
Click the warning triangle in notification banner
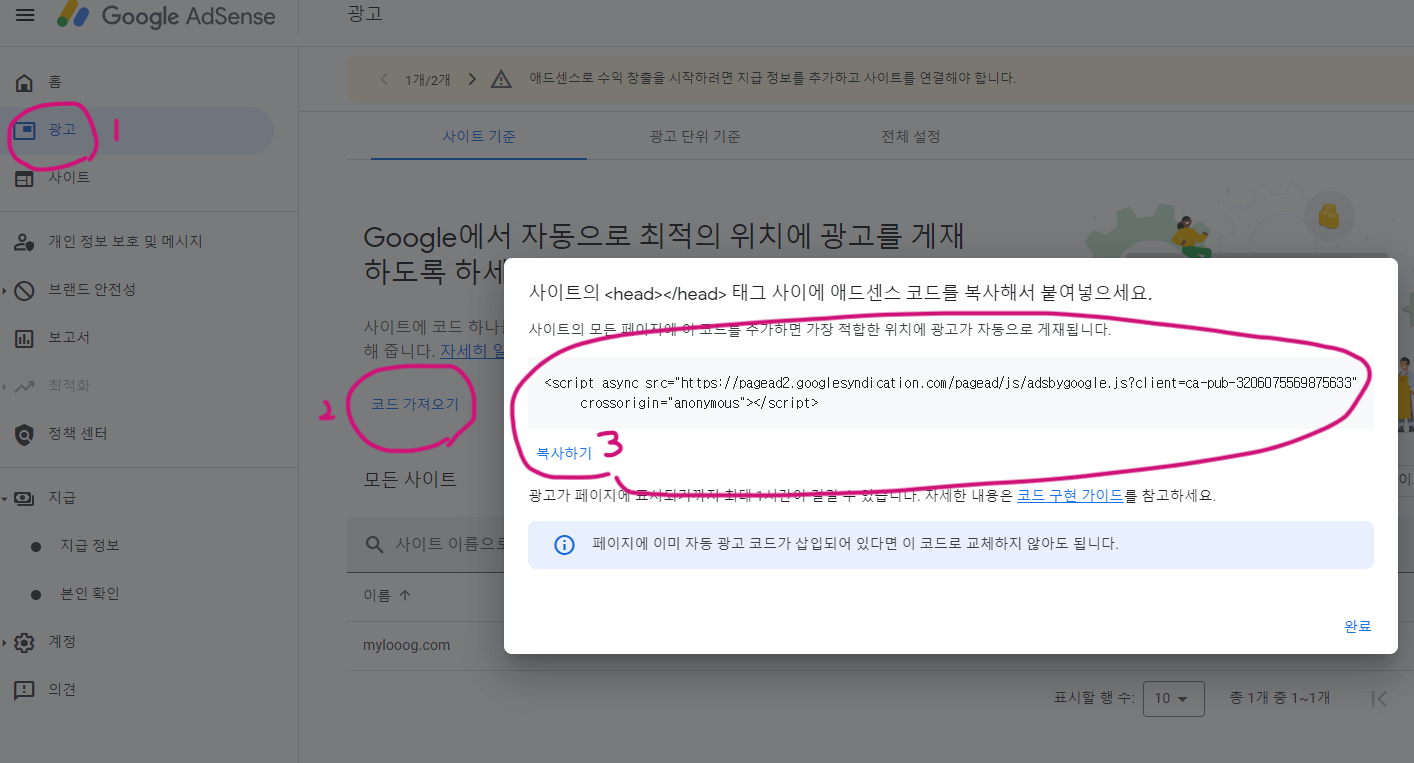pyautogui.click(x=502, y=79)
